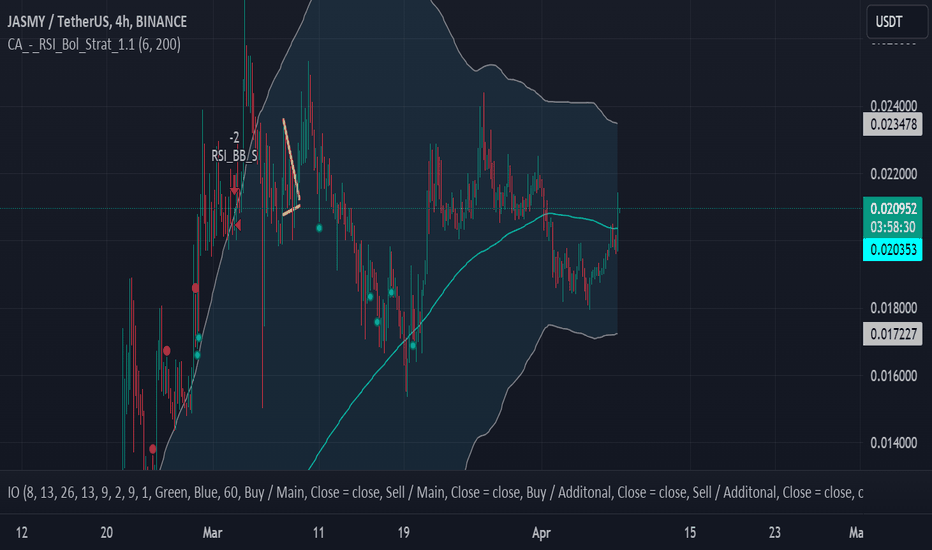This screenshot has width=932, height=550.
Task: Click the 23 date on time axis
Action: 774,533
